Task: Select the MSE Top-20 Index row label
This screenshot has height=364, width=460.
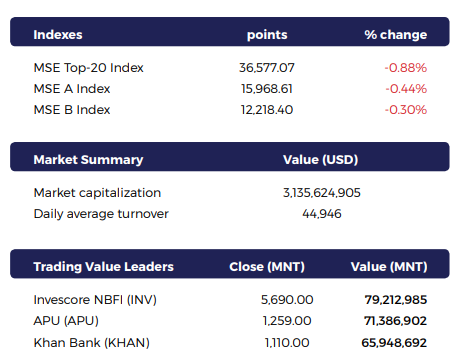Action: click(x=88, y=68)
